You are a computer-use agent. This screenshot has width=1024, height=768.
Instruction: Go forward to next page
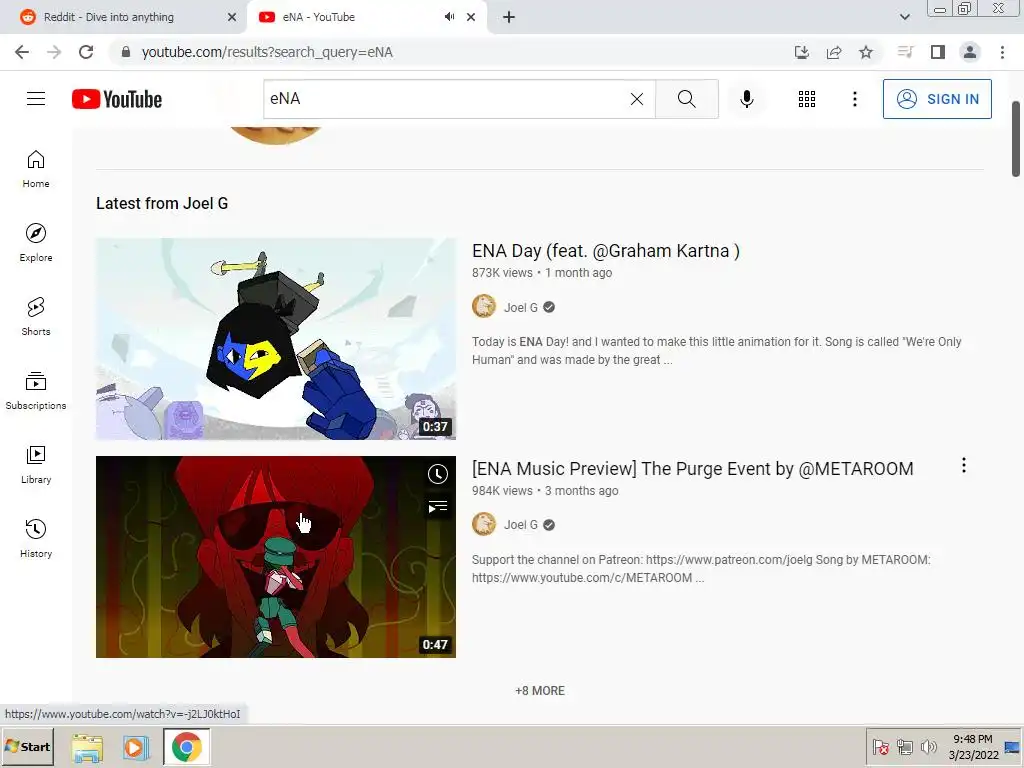(x=54, y=52)
